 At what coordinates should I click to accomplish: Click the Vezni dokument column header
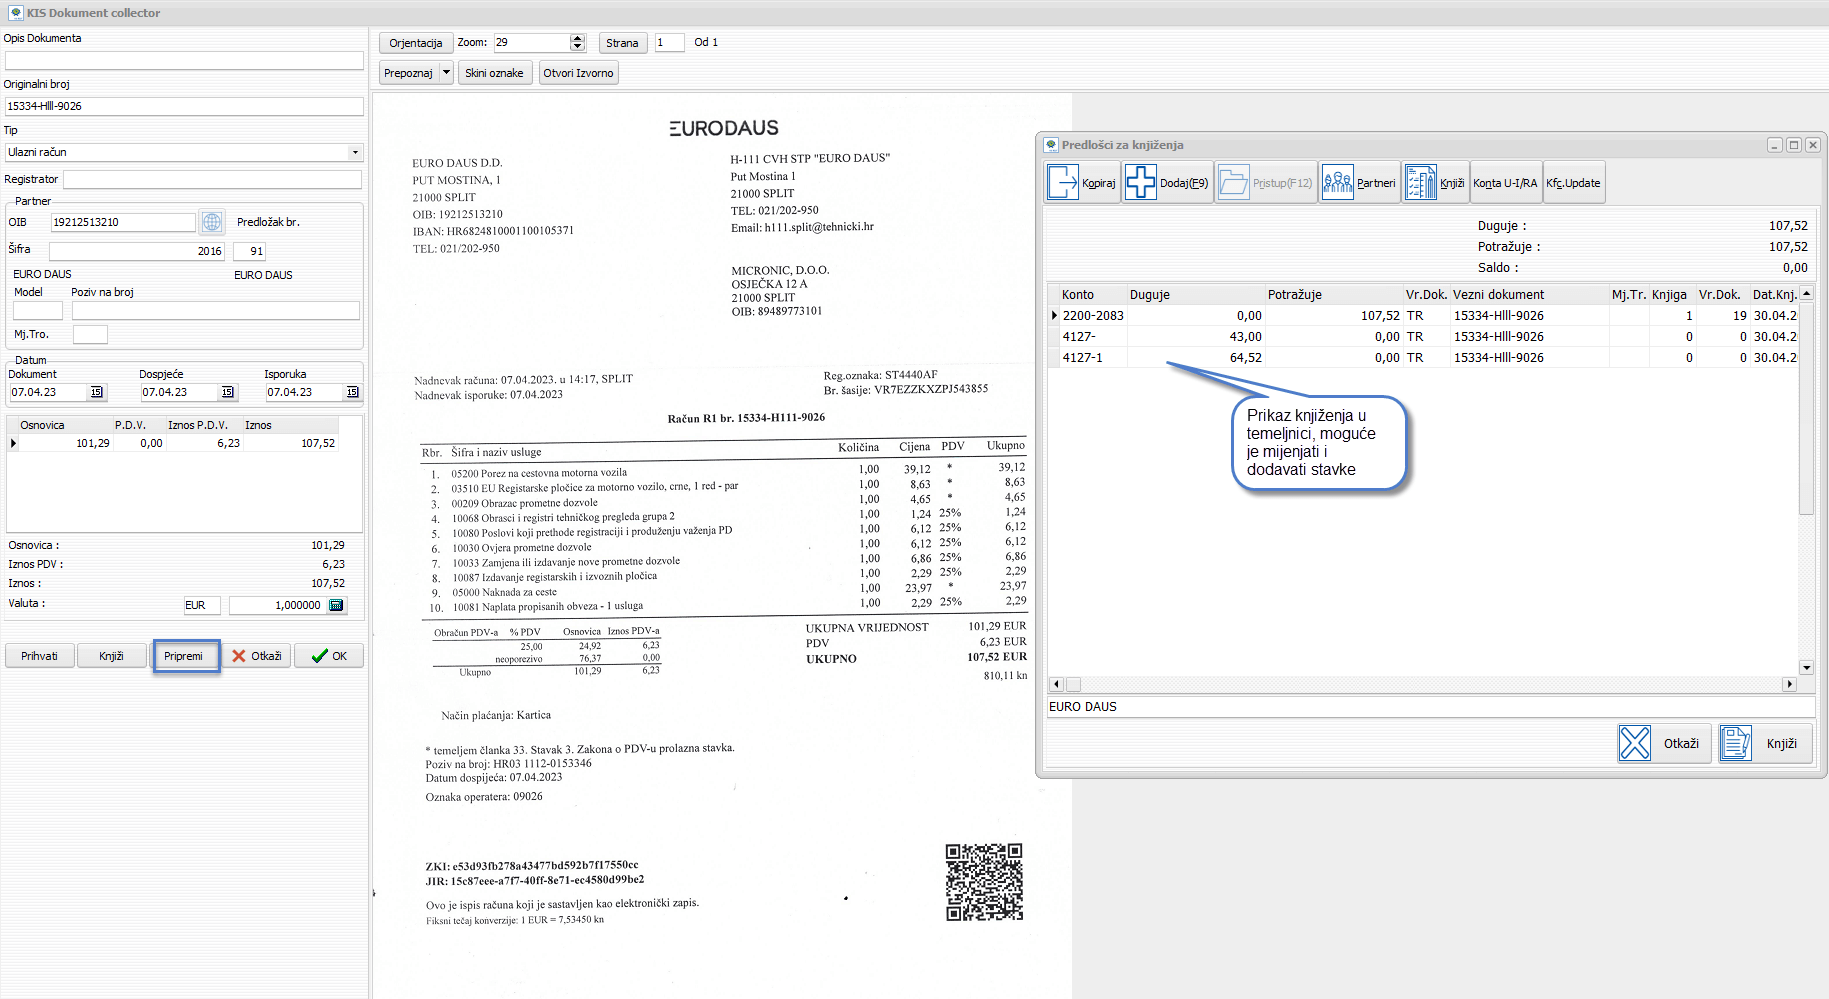pyautogui.click(x=1529, y=294)
